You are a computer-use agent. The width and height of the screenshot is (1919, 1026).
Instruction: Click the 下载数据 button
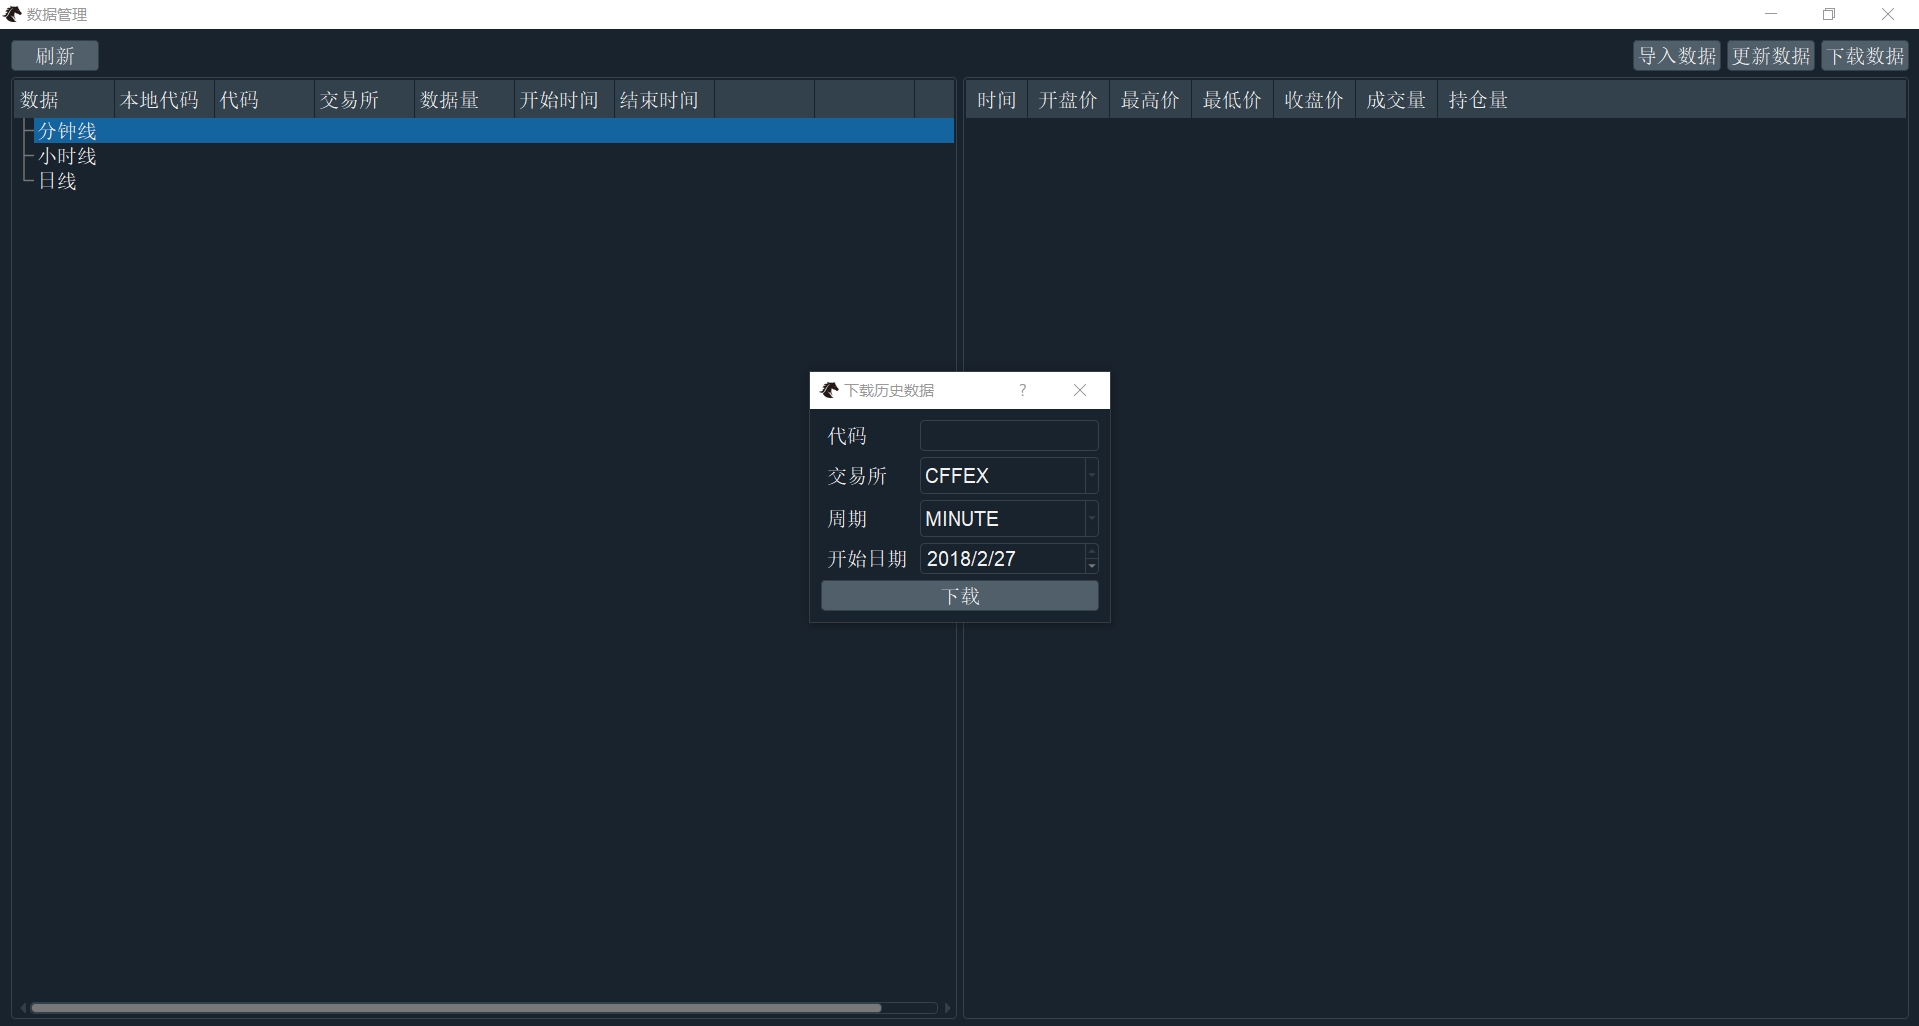[x=1864, y=55]
